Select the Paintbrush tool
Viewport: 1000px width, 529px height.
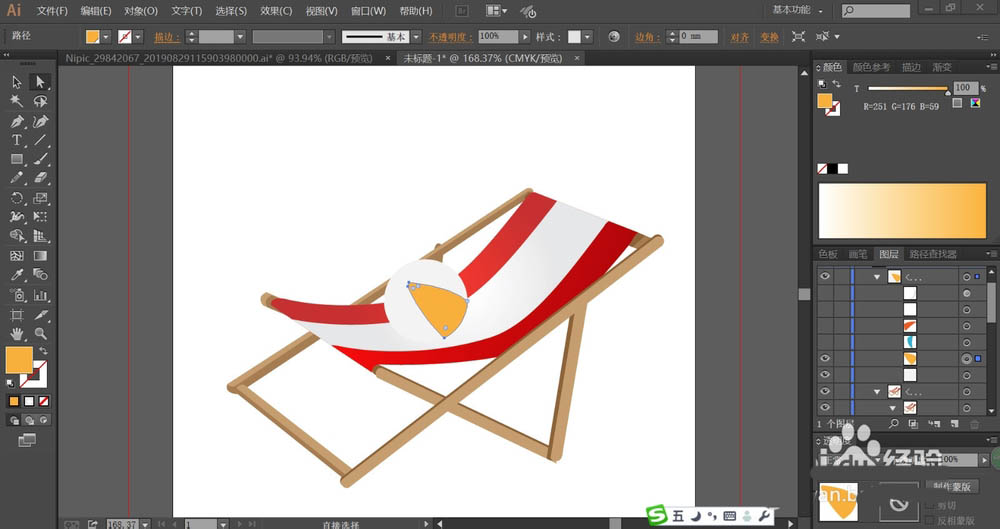click(x=40, y=160)
